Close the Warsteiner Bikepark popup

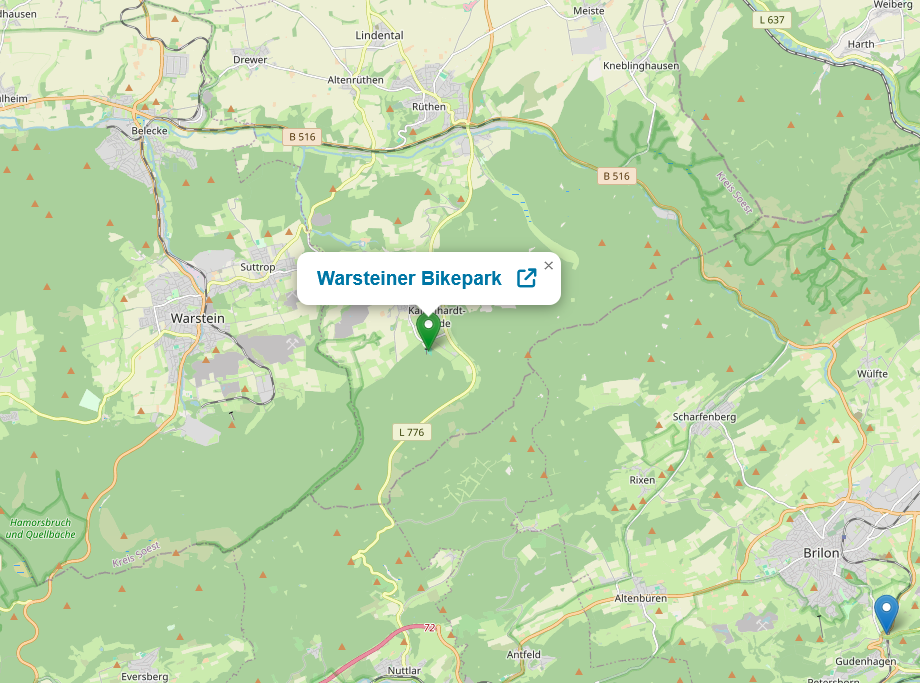click(549, 265)
